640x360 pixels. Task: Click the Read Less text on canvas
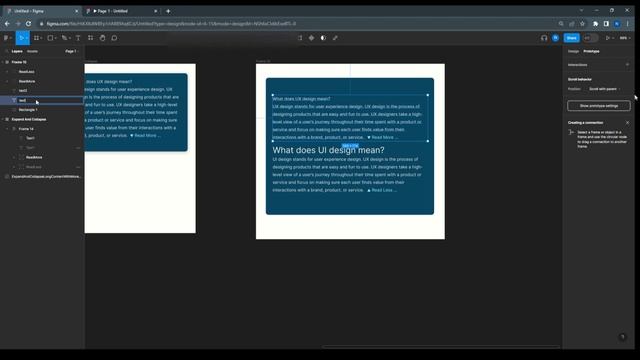(x=382, y=190)
